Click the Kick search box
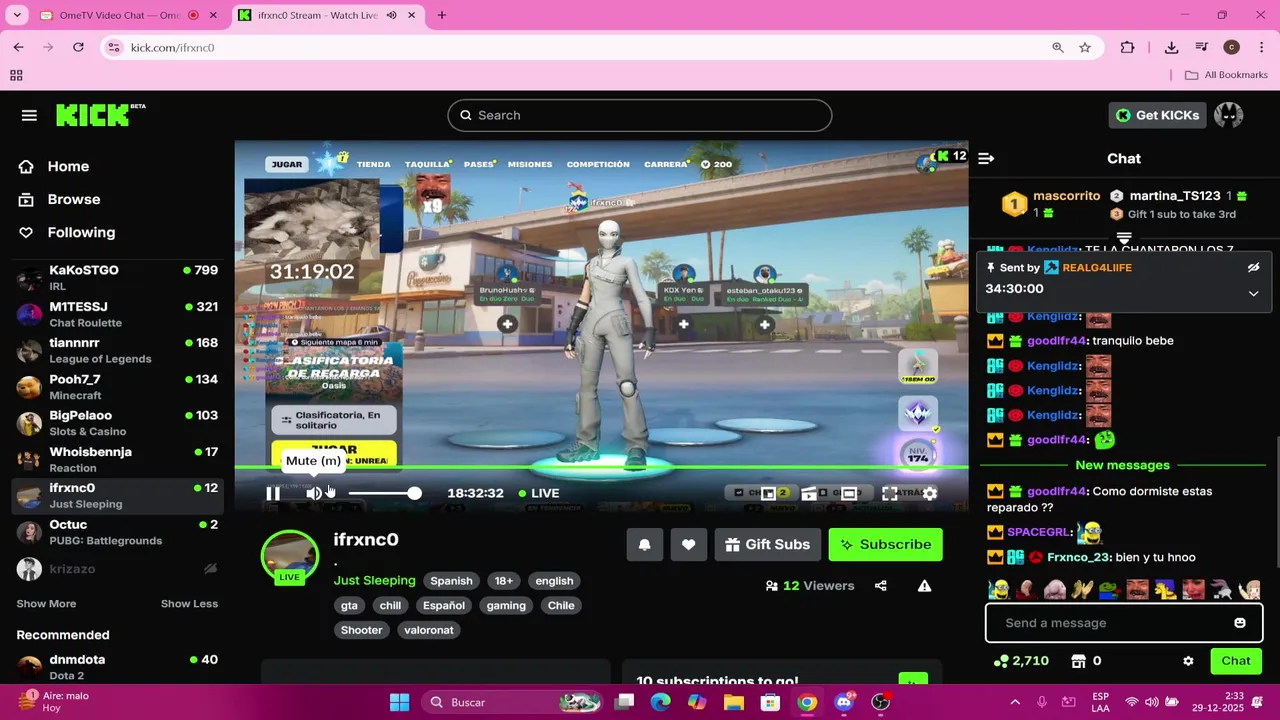The width and height of the screenshot is (1280, 720). pos(639,115)
